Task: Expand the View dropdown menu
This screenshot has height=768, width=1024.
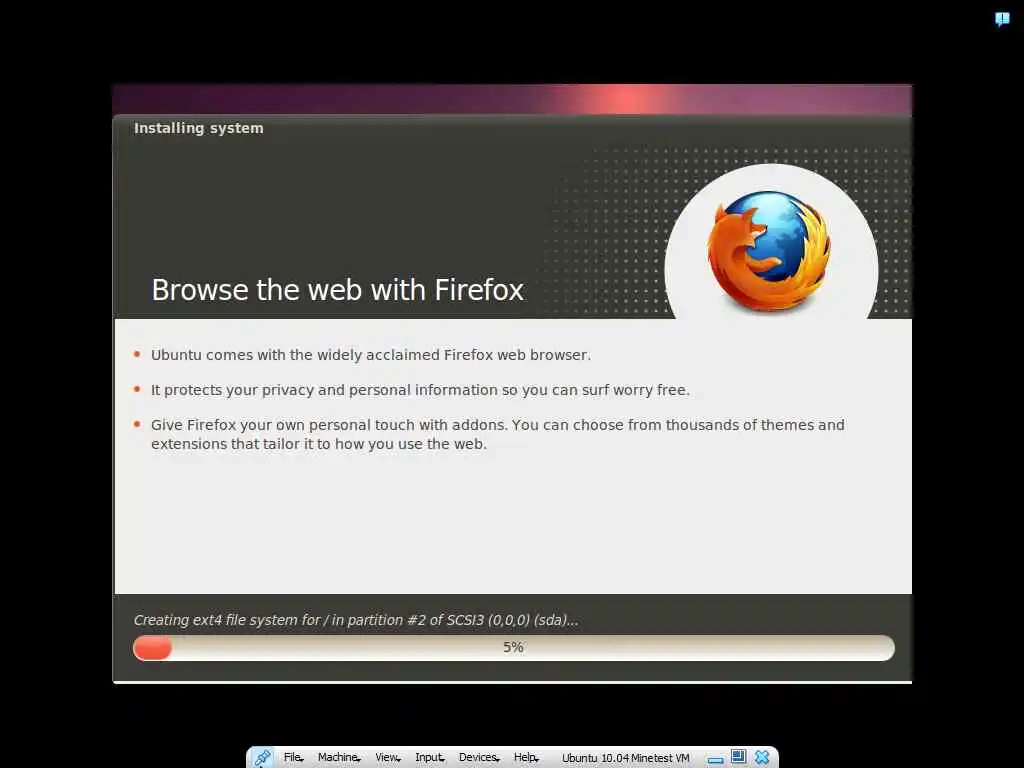Action: (x=388, y=757)
